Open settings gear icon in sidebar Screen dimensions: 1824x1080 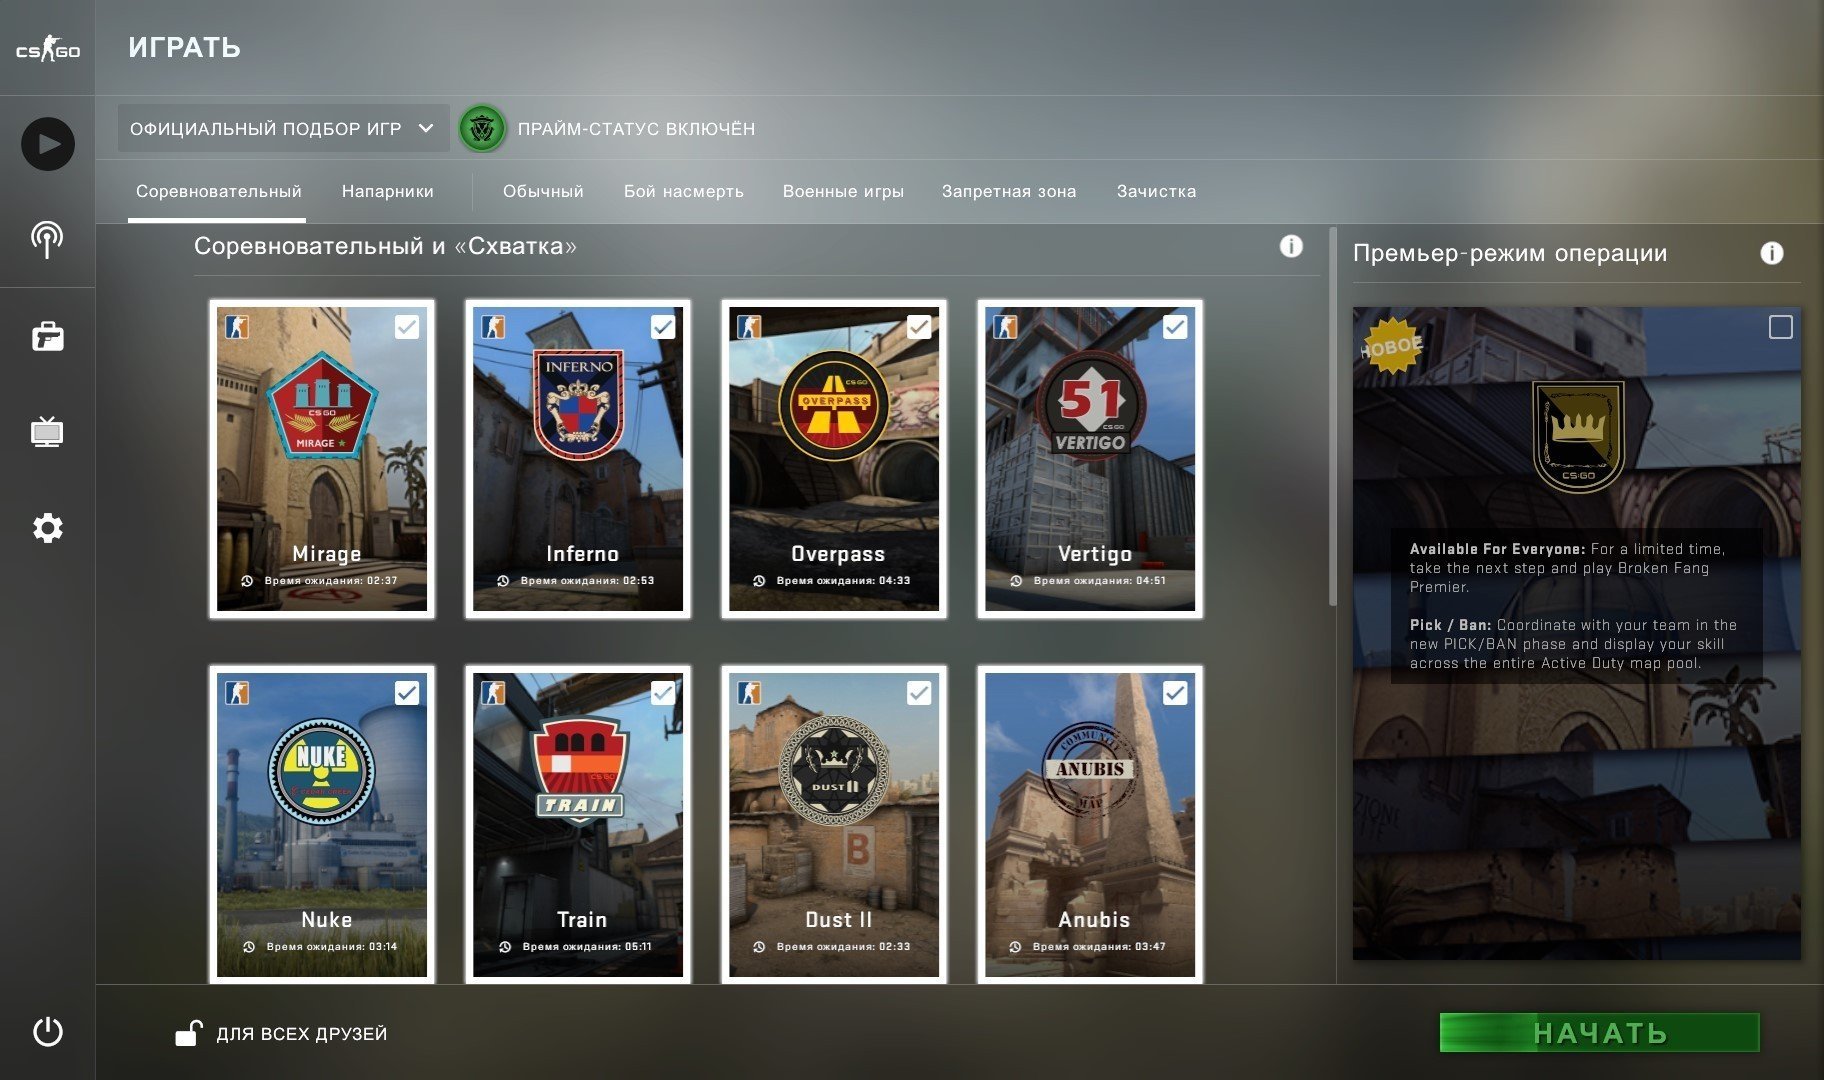(48, 528)
